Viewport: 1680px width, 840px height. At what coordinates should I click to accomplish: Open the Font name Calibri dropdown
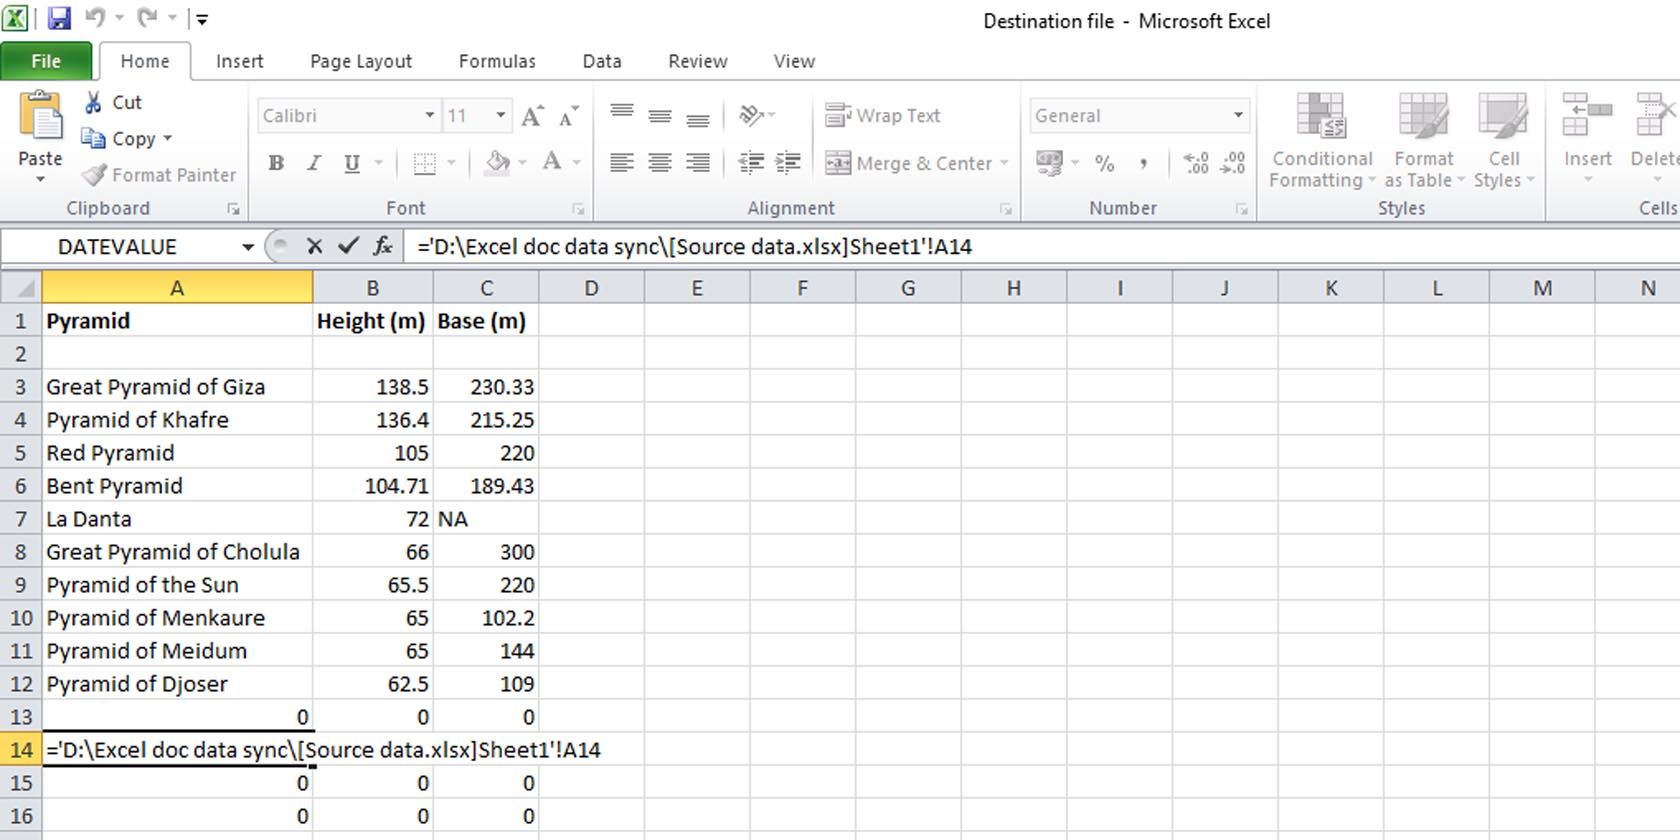pyautogui.click(x=429, y=115)
